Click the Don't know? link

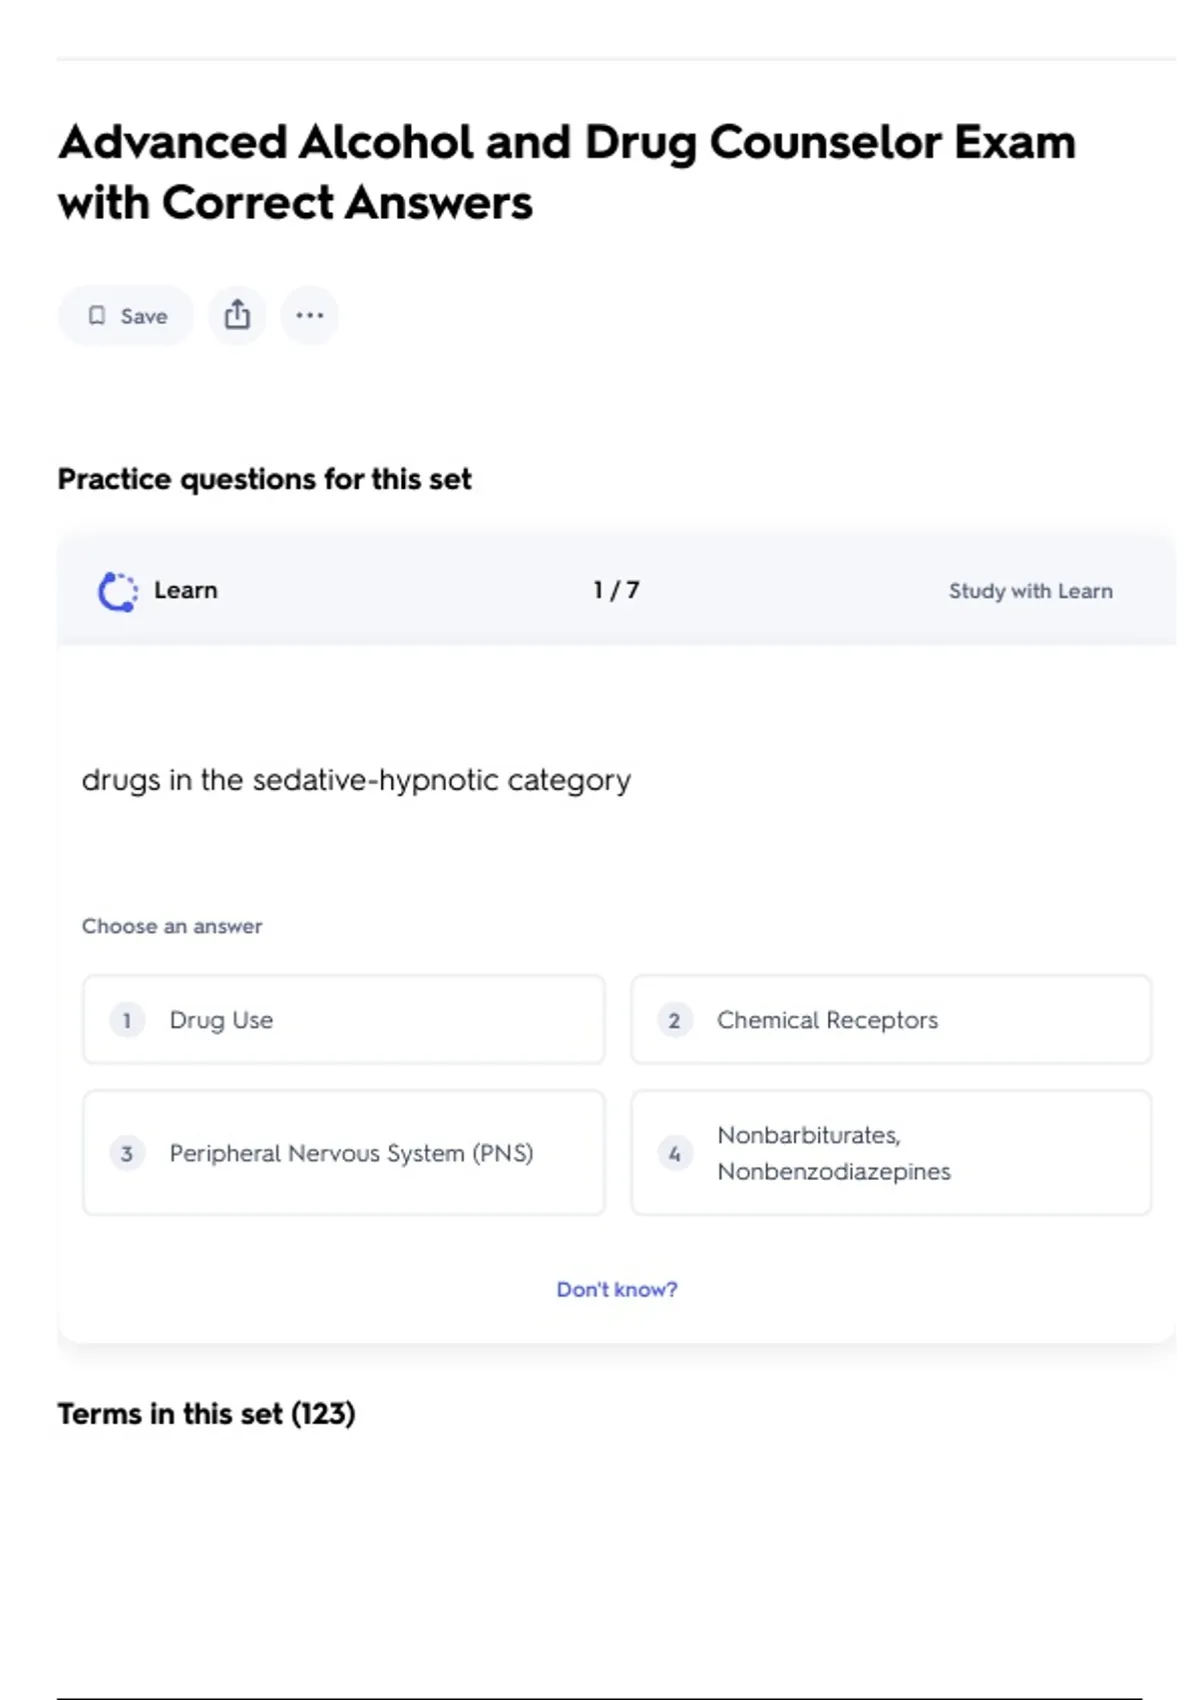tap(617, 1289)
